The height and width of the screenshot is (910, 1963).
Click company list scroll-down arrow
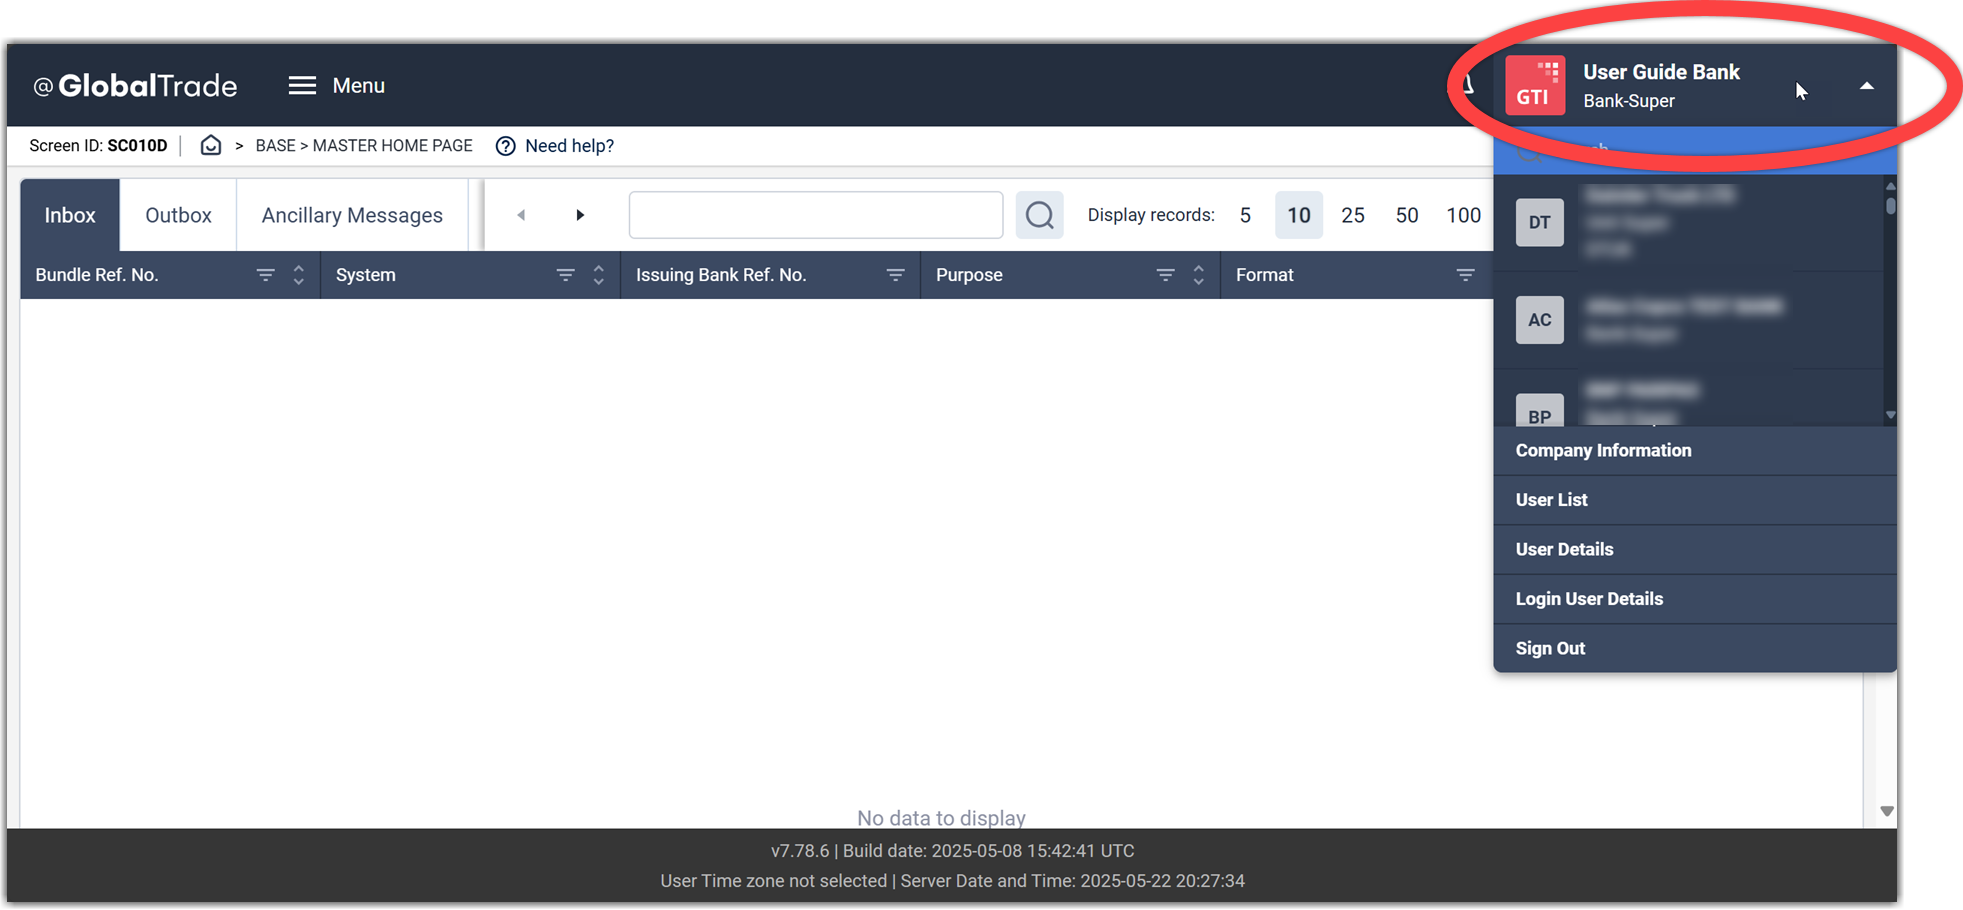[1890, 415]
